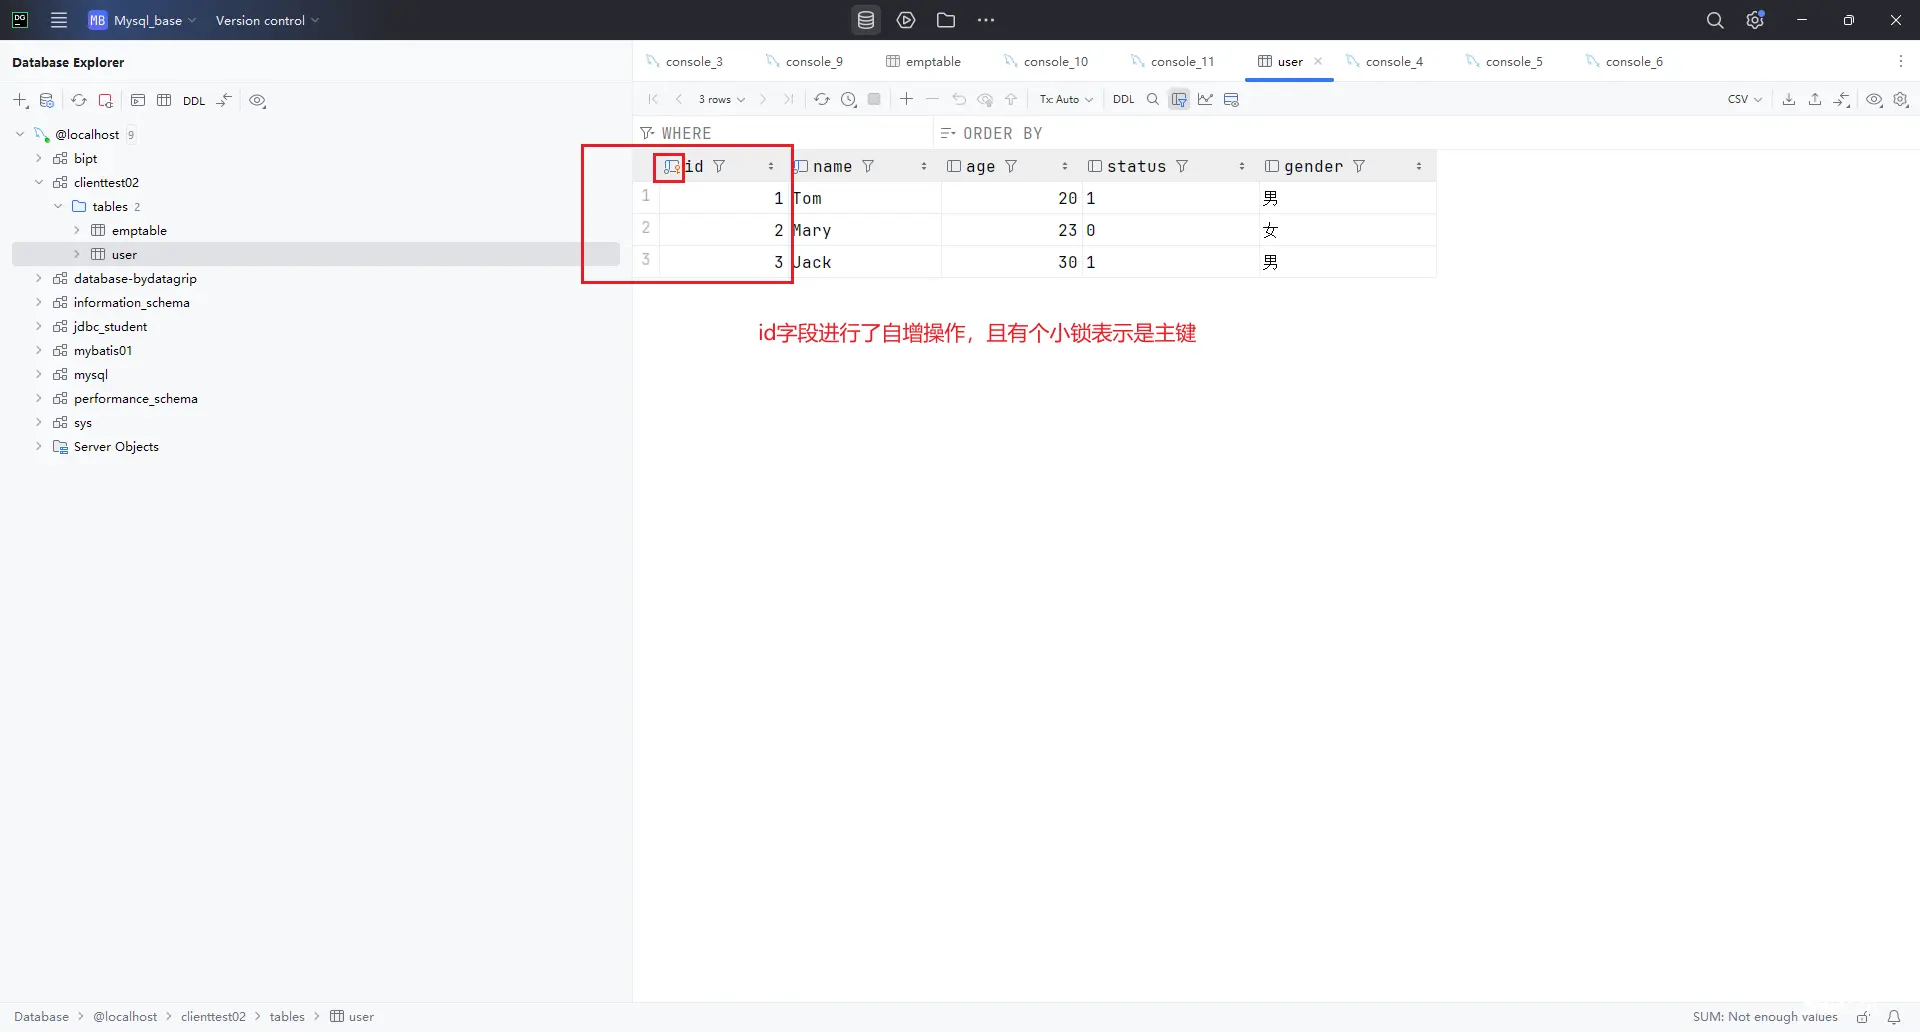This screenshot has width=1920, height=1032.
Task: Open the 3 rows page size dropdown
Action: [x=721, y=99]
